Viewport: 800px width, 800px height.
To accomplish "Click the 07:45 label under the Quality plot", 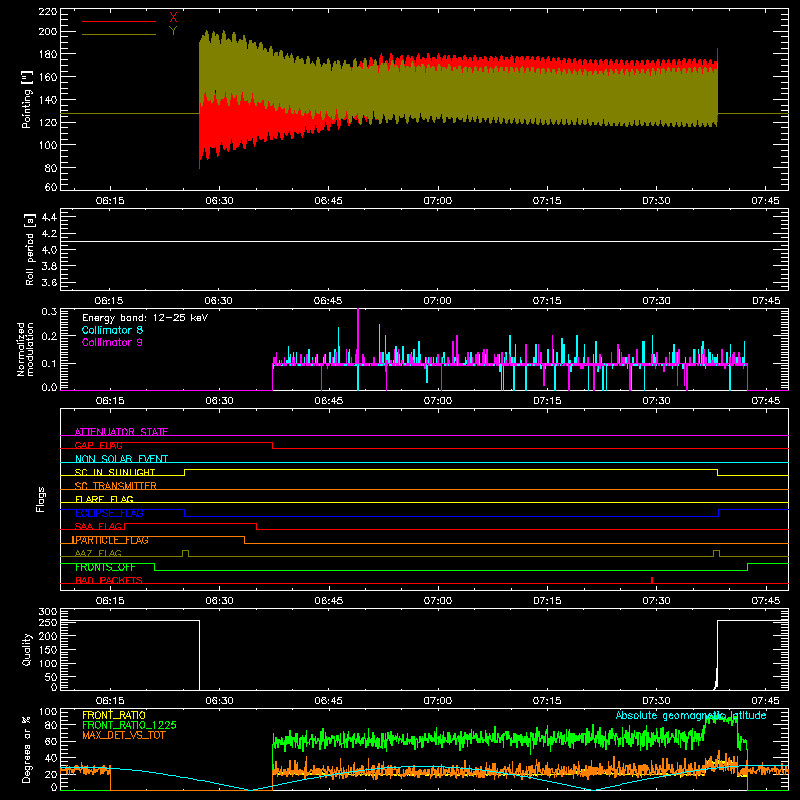I will point(765,701).
